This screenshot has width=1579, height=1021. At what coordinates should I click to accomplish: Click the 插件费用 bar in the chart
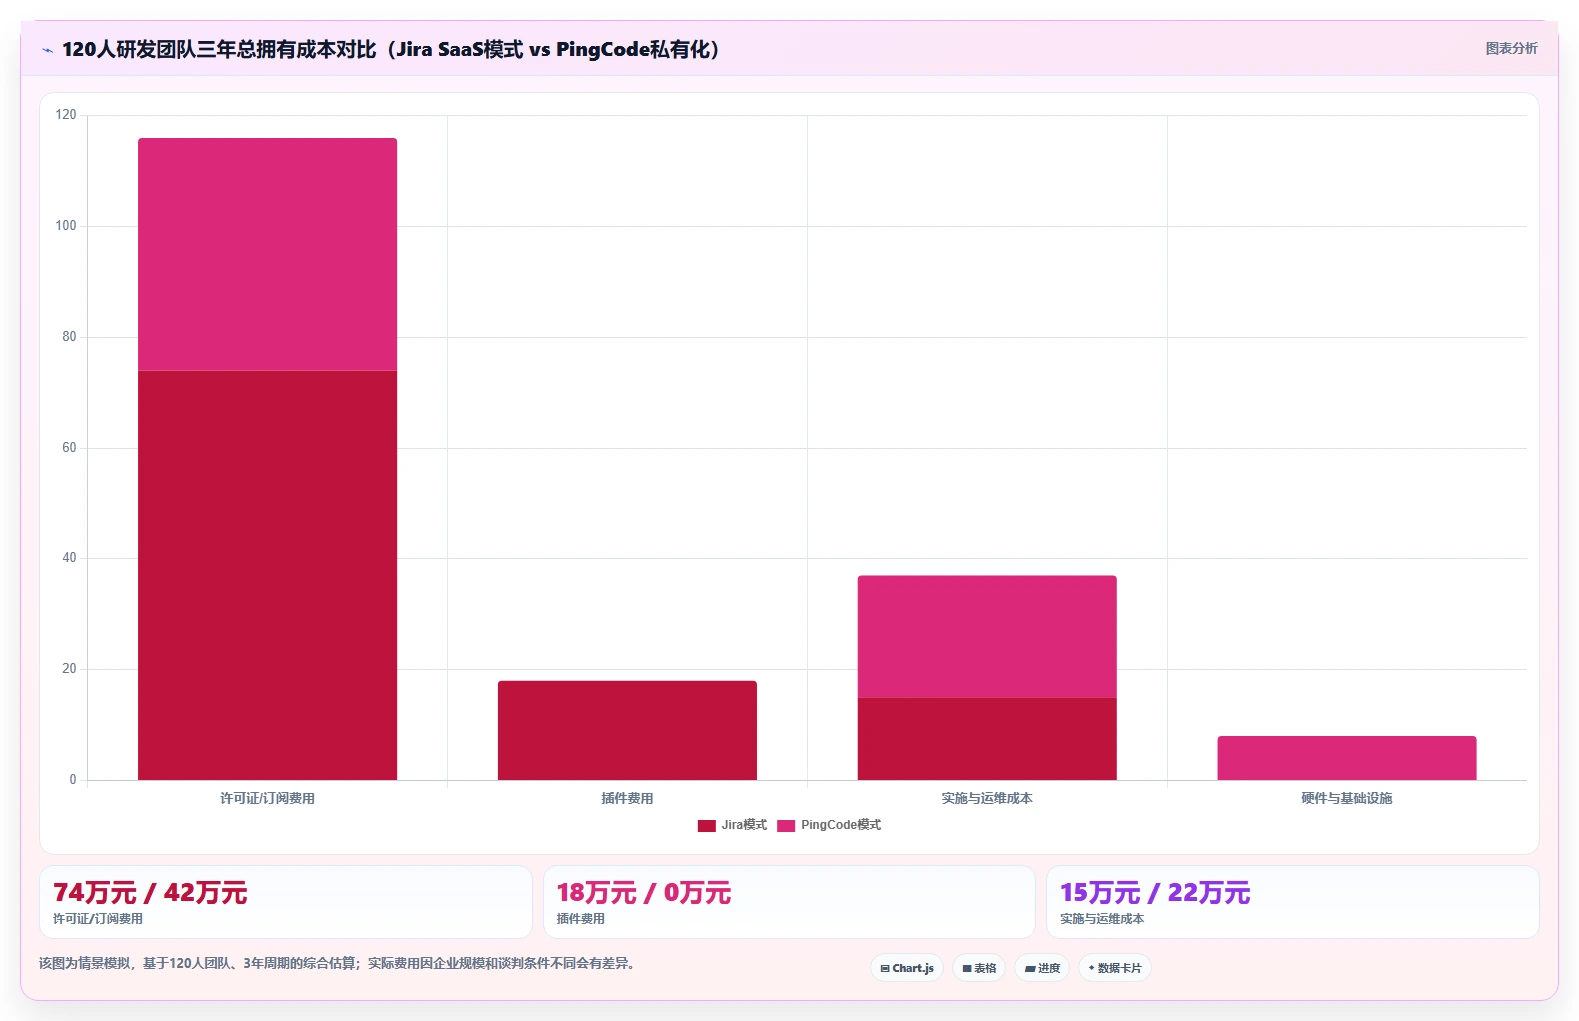[627, 730]
